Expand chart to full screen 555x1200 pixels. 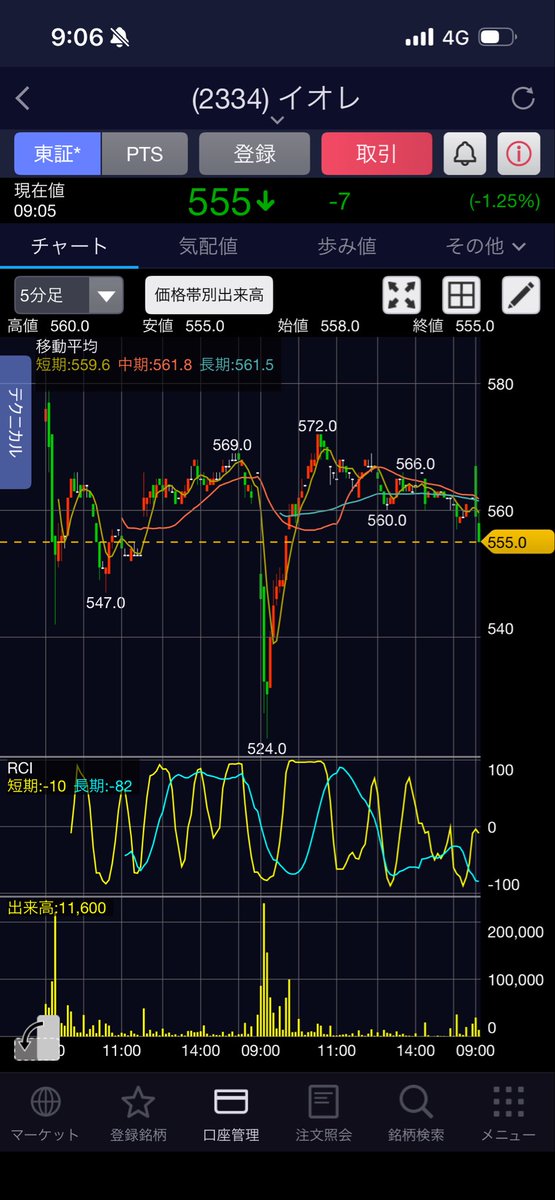402,295
